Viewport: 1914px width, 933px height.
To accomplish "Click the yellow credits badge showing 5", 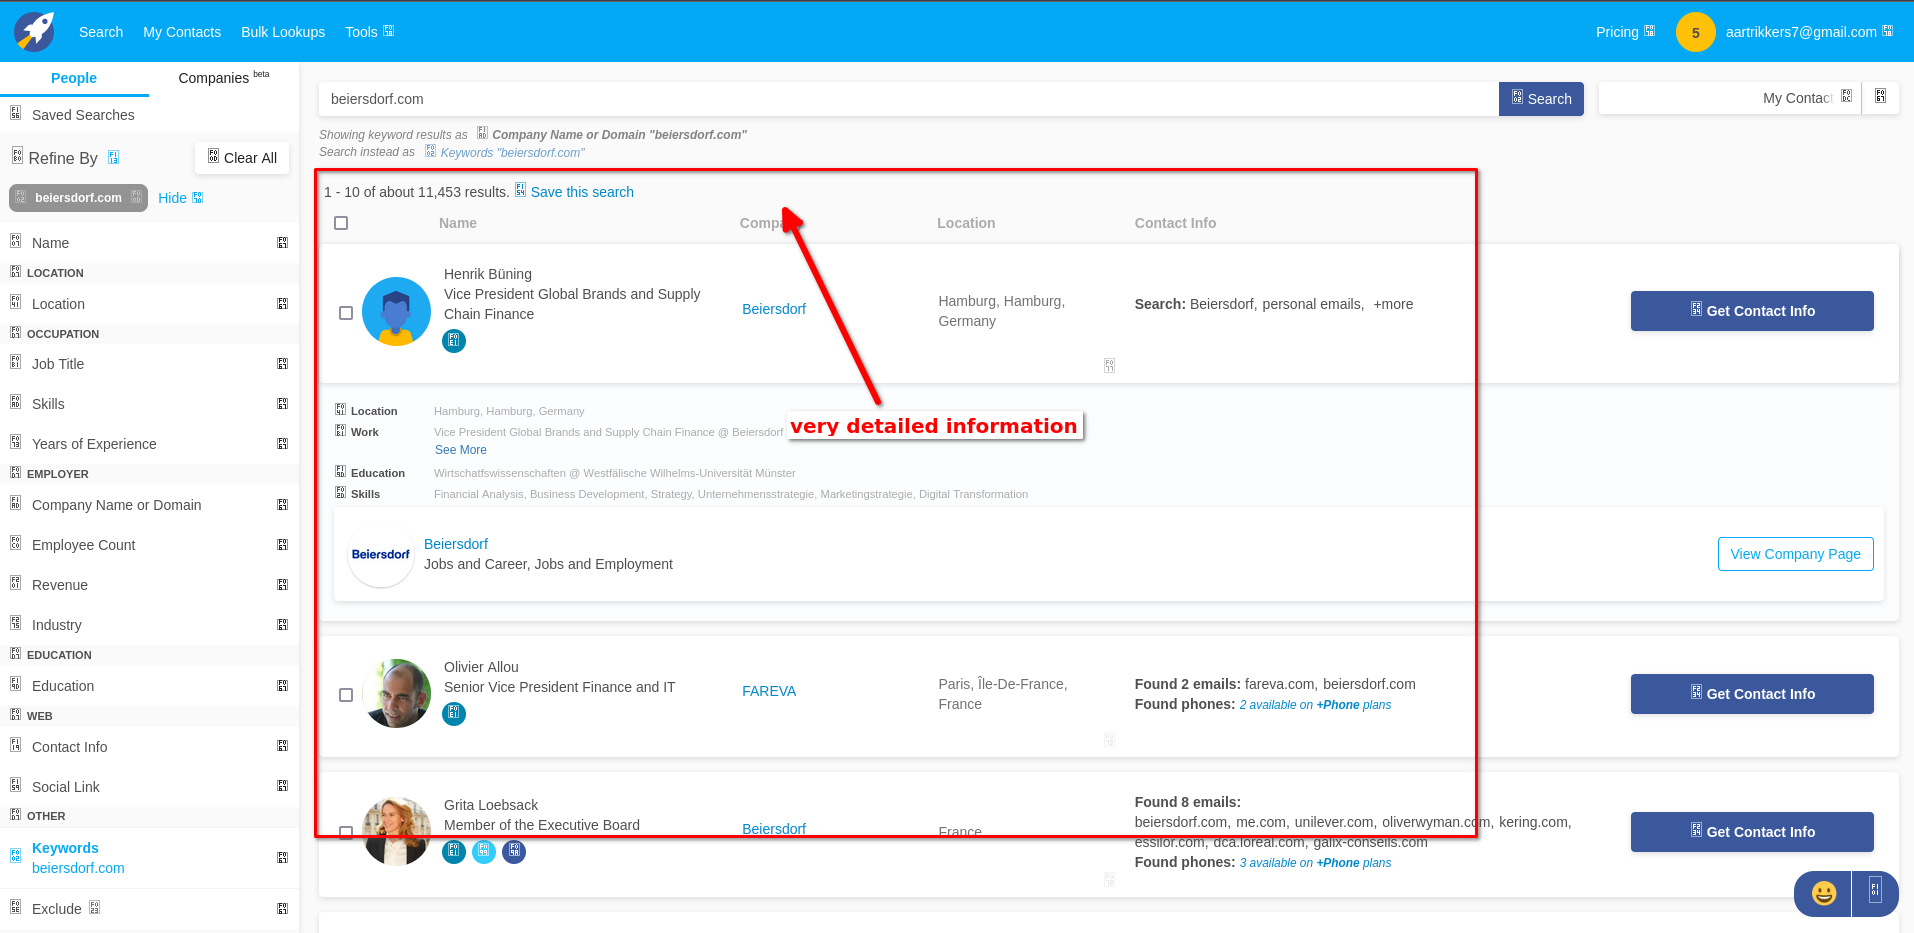I will (x=1695, y=32).
